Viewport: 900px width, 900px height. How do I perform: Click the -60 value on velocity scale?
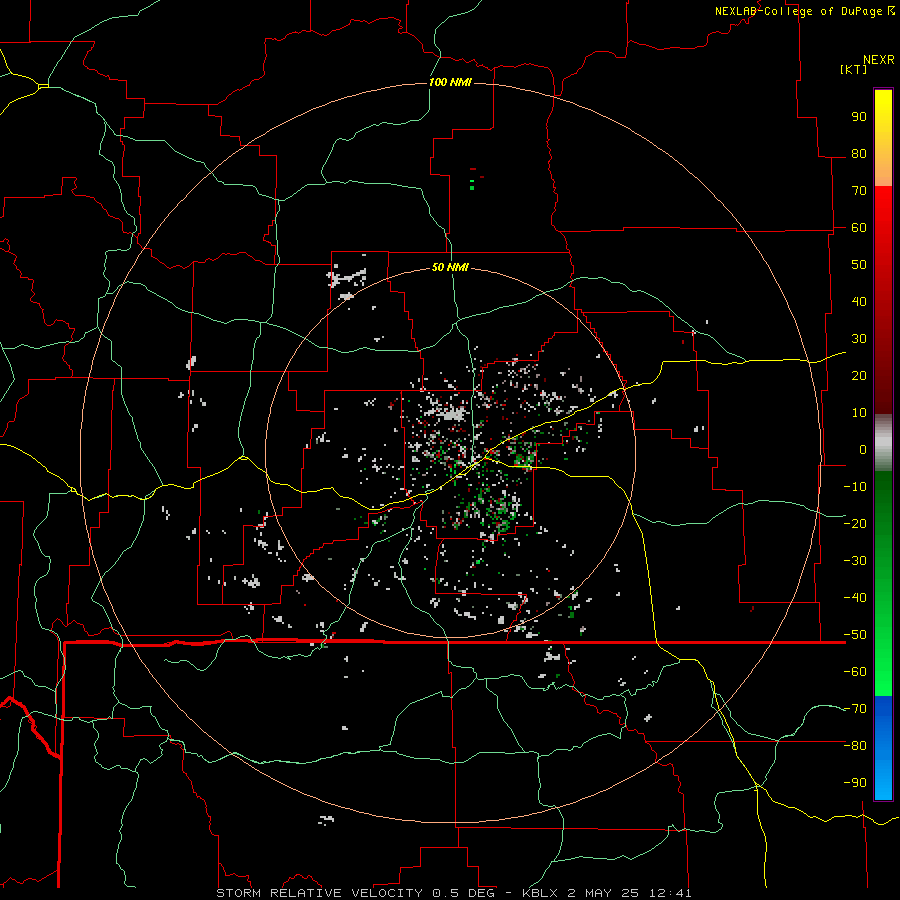click(x=855, y=672)
